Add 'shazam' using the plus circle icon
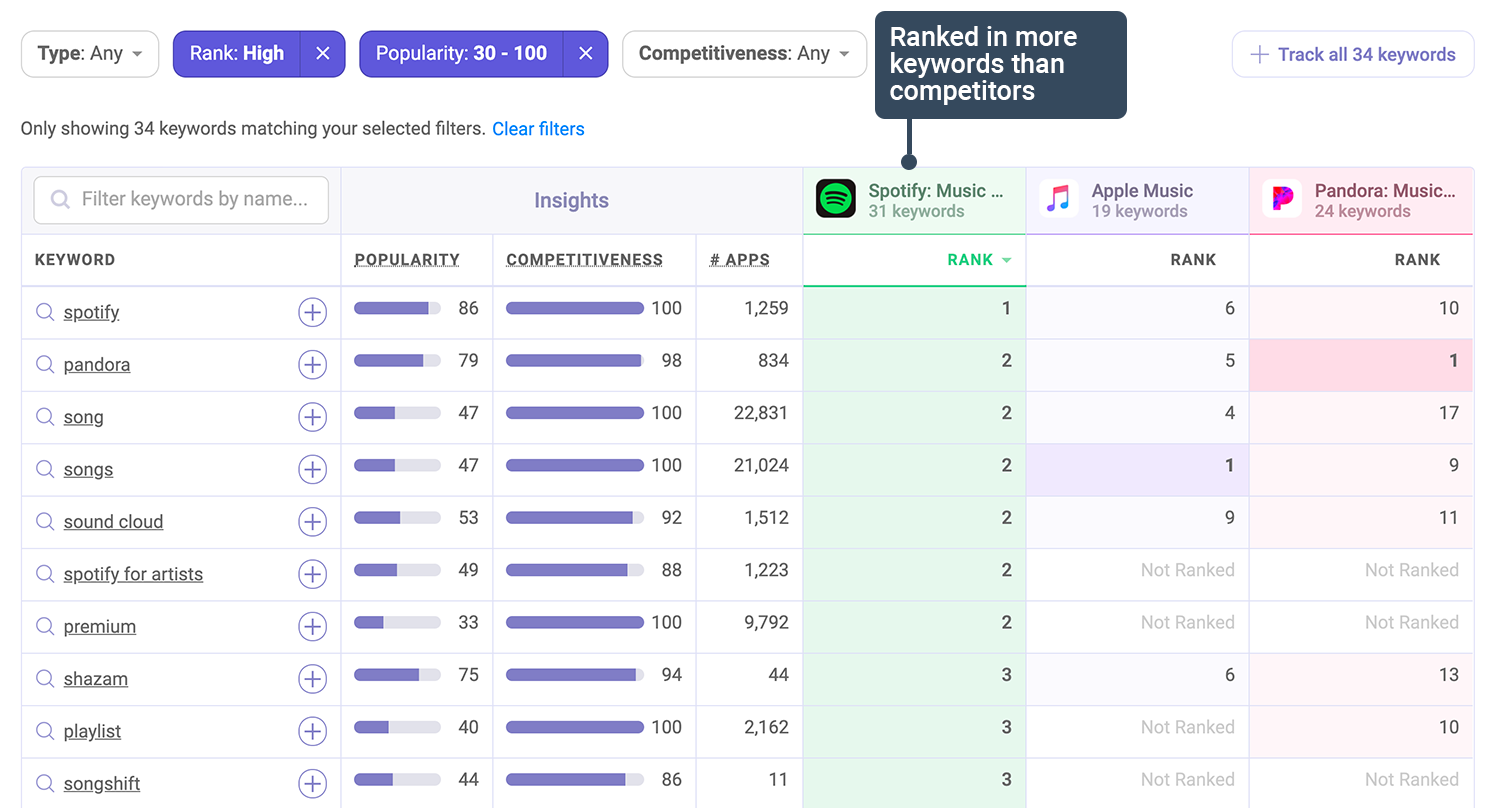The width and height of the screenshot is (1500, 808). pyautogui.click(x=312, y=679)
